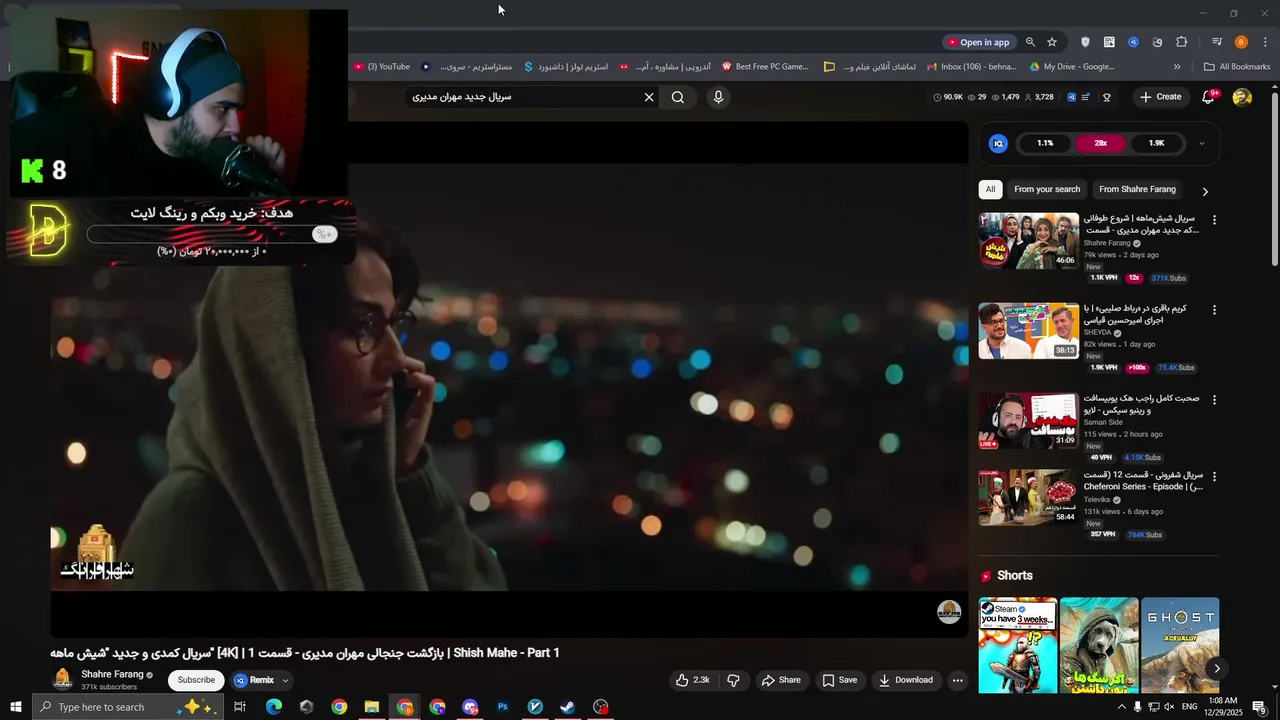Open the My Drive - Google bookmark

1072,67
